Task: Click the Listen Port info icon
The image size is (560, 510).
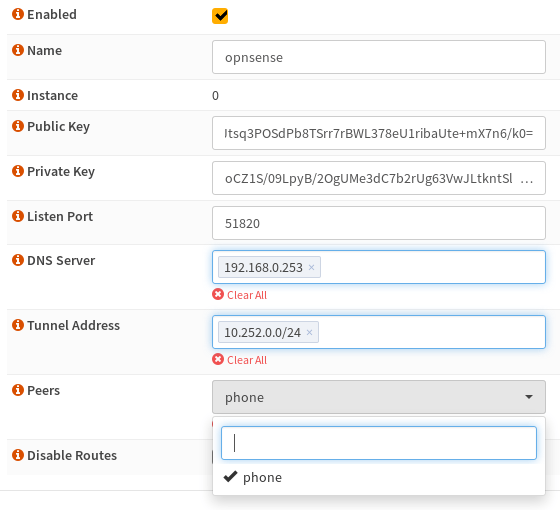Action: point(18,216)
